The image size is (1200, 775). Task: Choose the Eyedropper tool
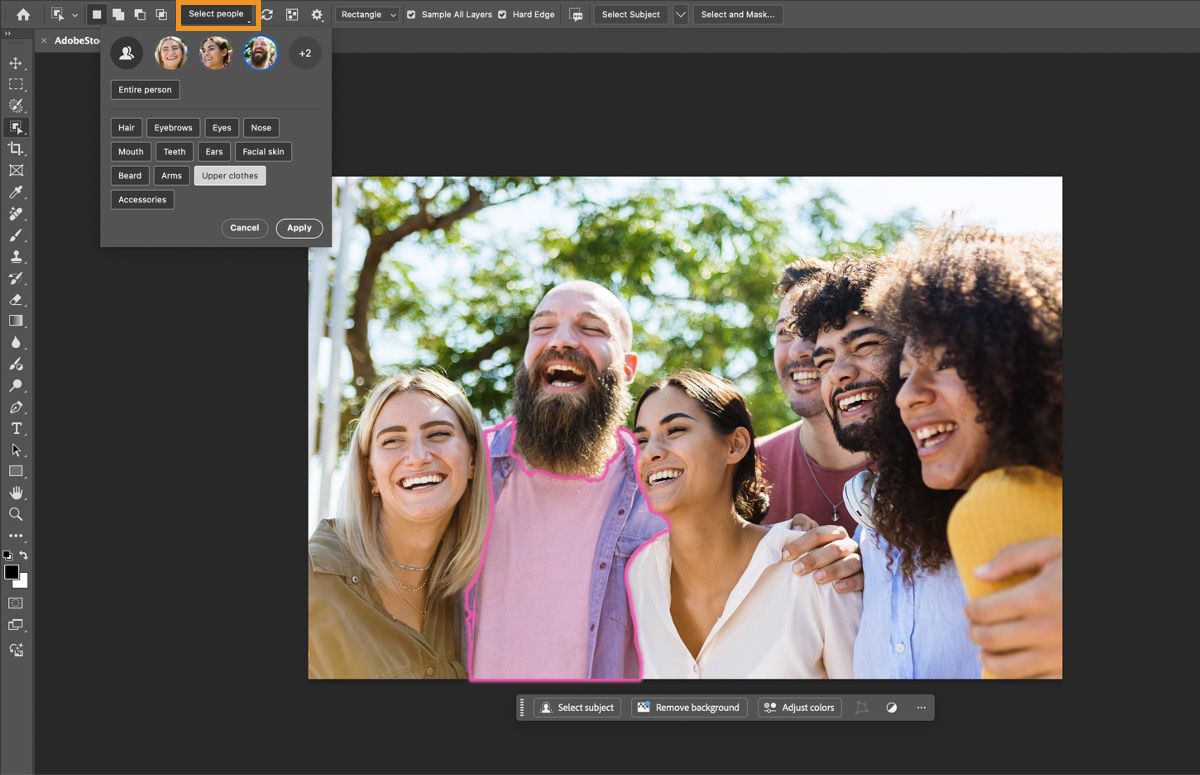16,192
